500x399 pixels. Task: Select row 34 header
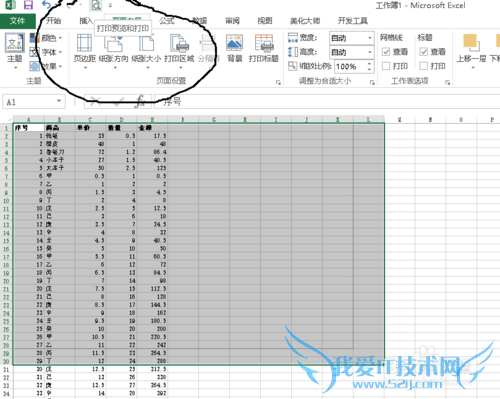(x=6, y=393)
